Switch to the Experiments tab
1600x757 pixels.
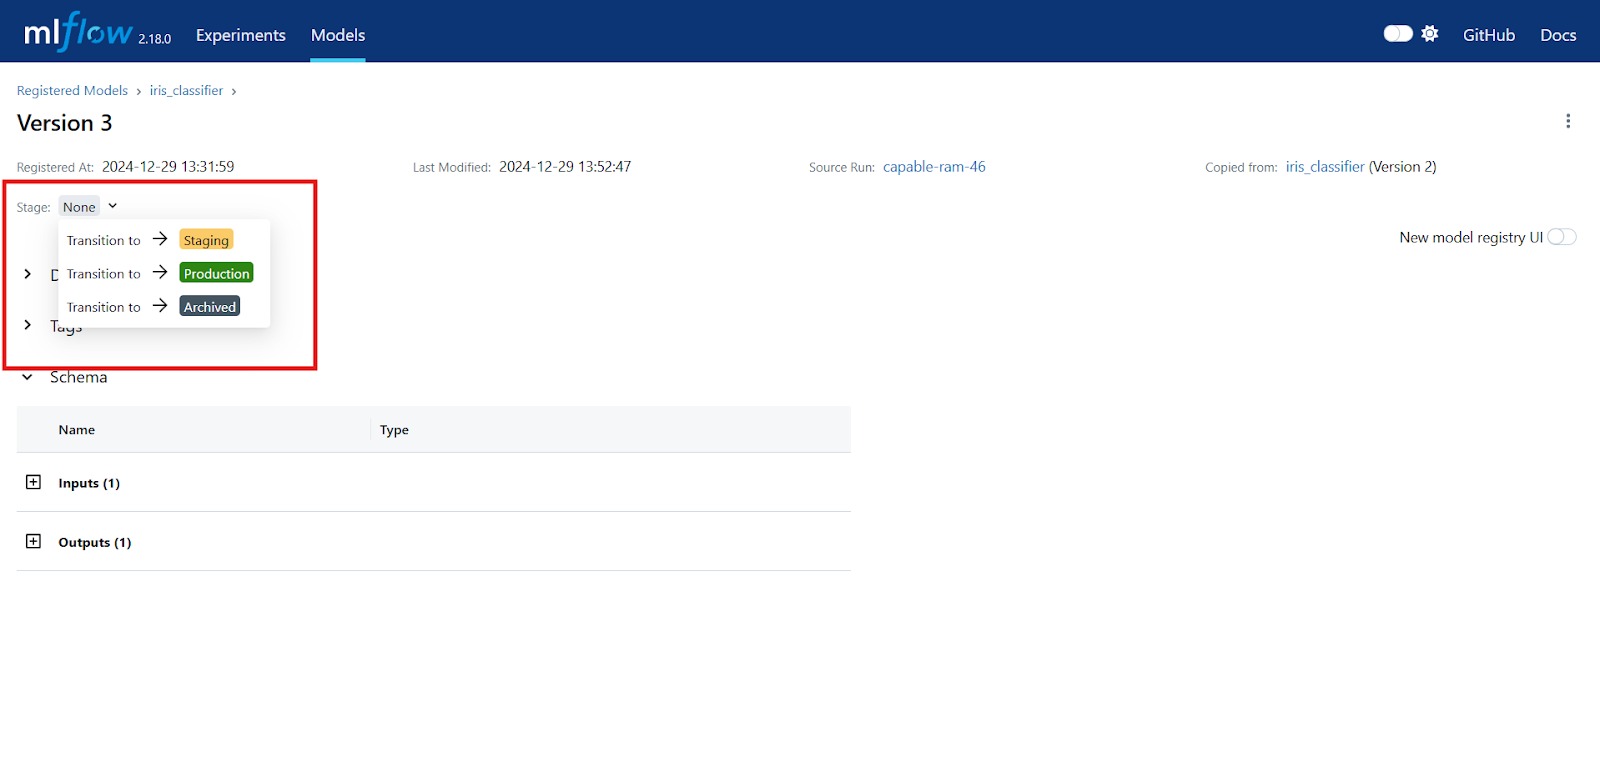point(240,35)
